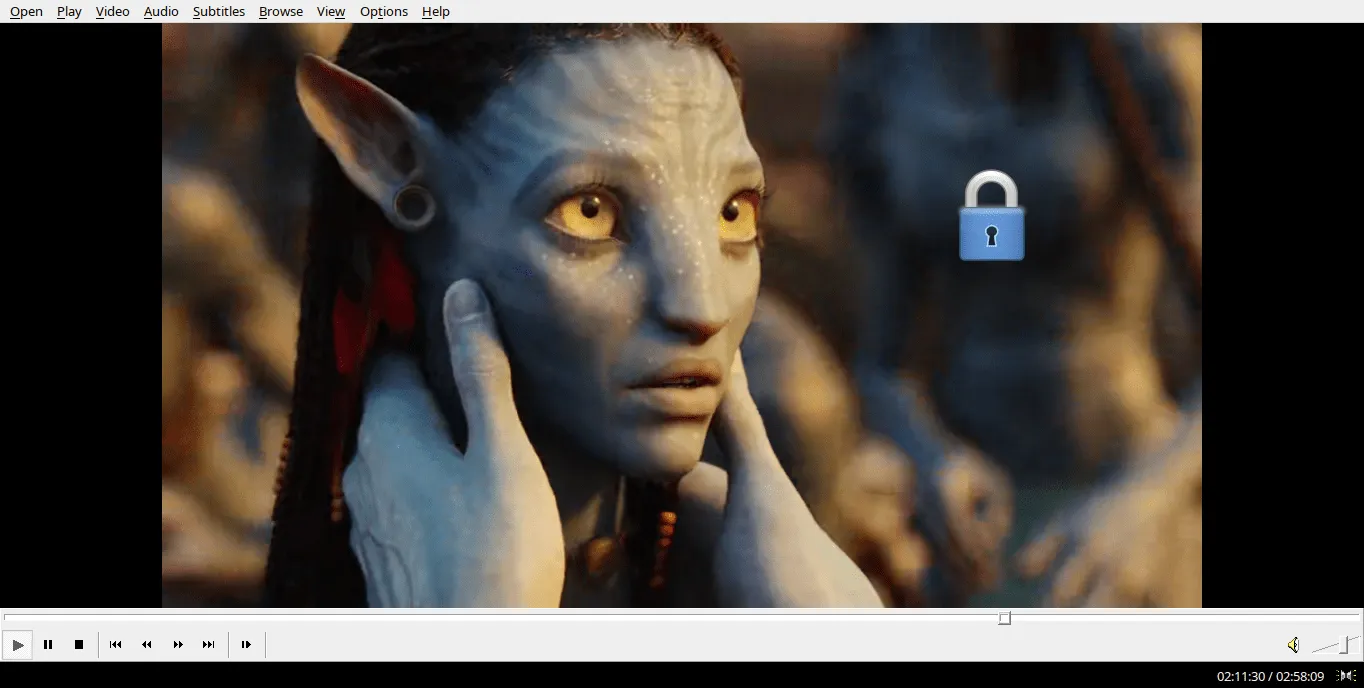Skip to the next chapter
Image resolution: width=1364 pixels, height=688 pixels.
pyautogui.click(x=209, y=645)
